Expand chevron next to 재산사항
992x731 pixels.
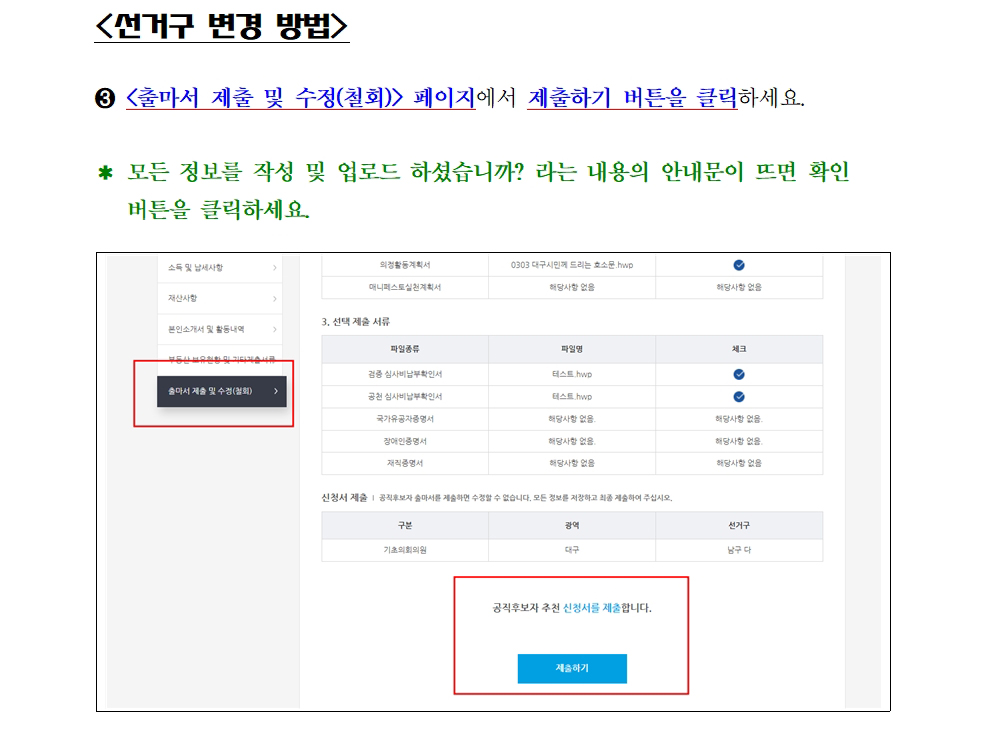[x=275, y=299]
